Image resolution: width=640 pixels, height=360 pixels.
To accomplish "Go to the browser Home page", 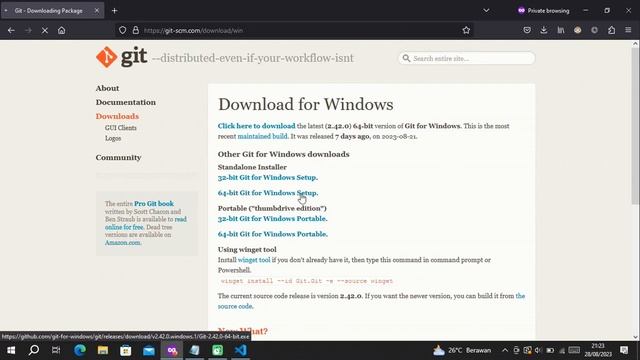I will pos(62,30).
